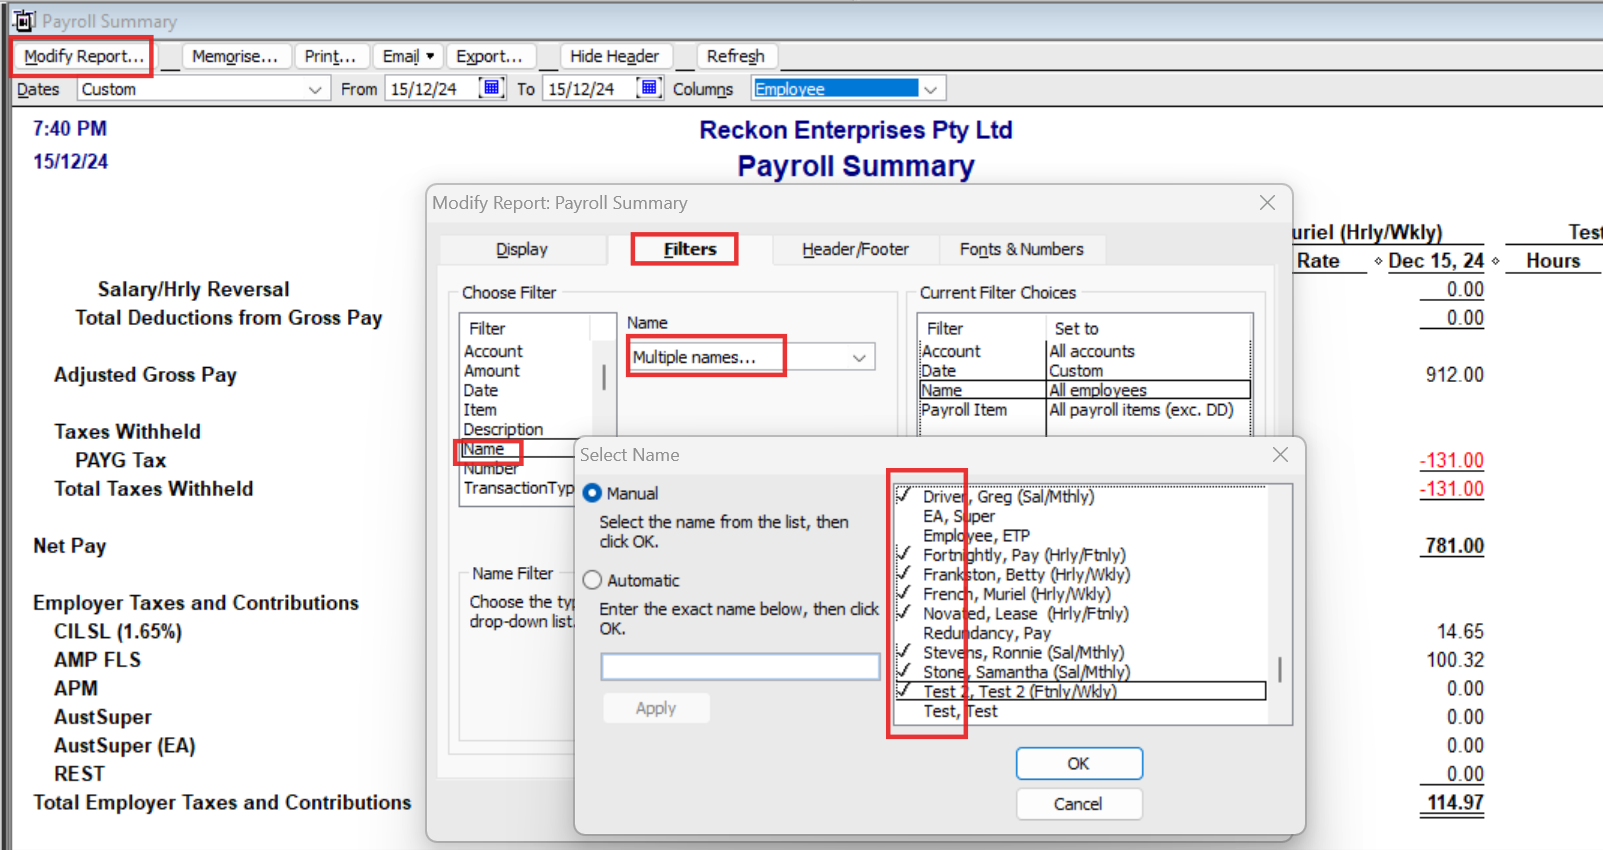Select Employee, ETP in the name list
Screen dimensions: 1603x850
point(976,535)
